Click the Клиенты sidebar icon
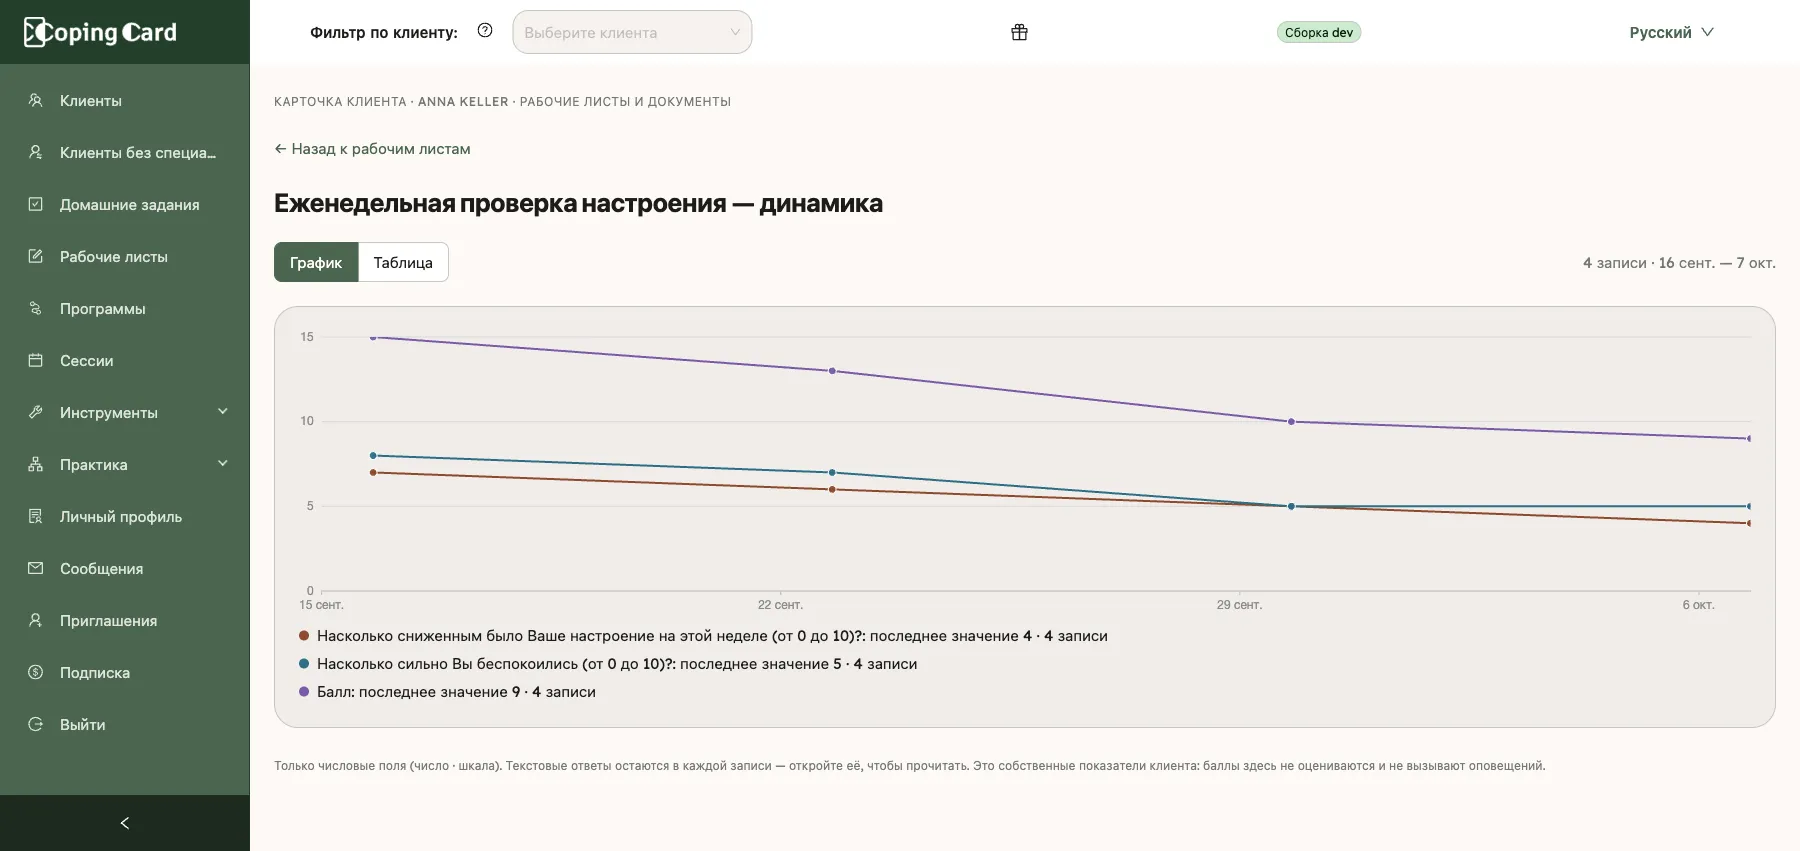Screen dimensions: 1800x851 coord(36,100)
